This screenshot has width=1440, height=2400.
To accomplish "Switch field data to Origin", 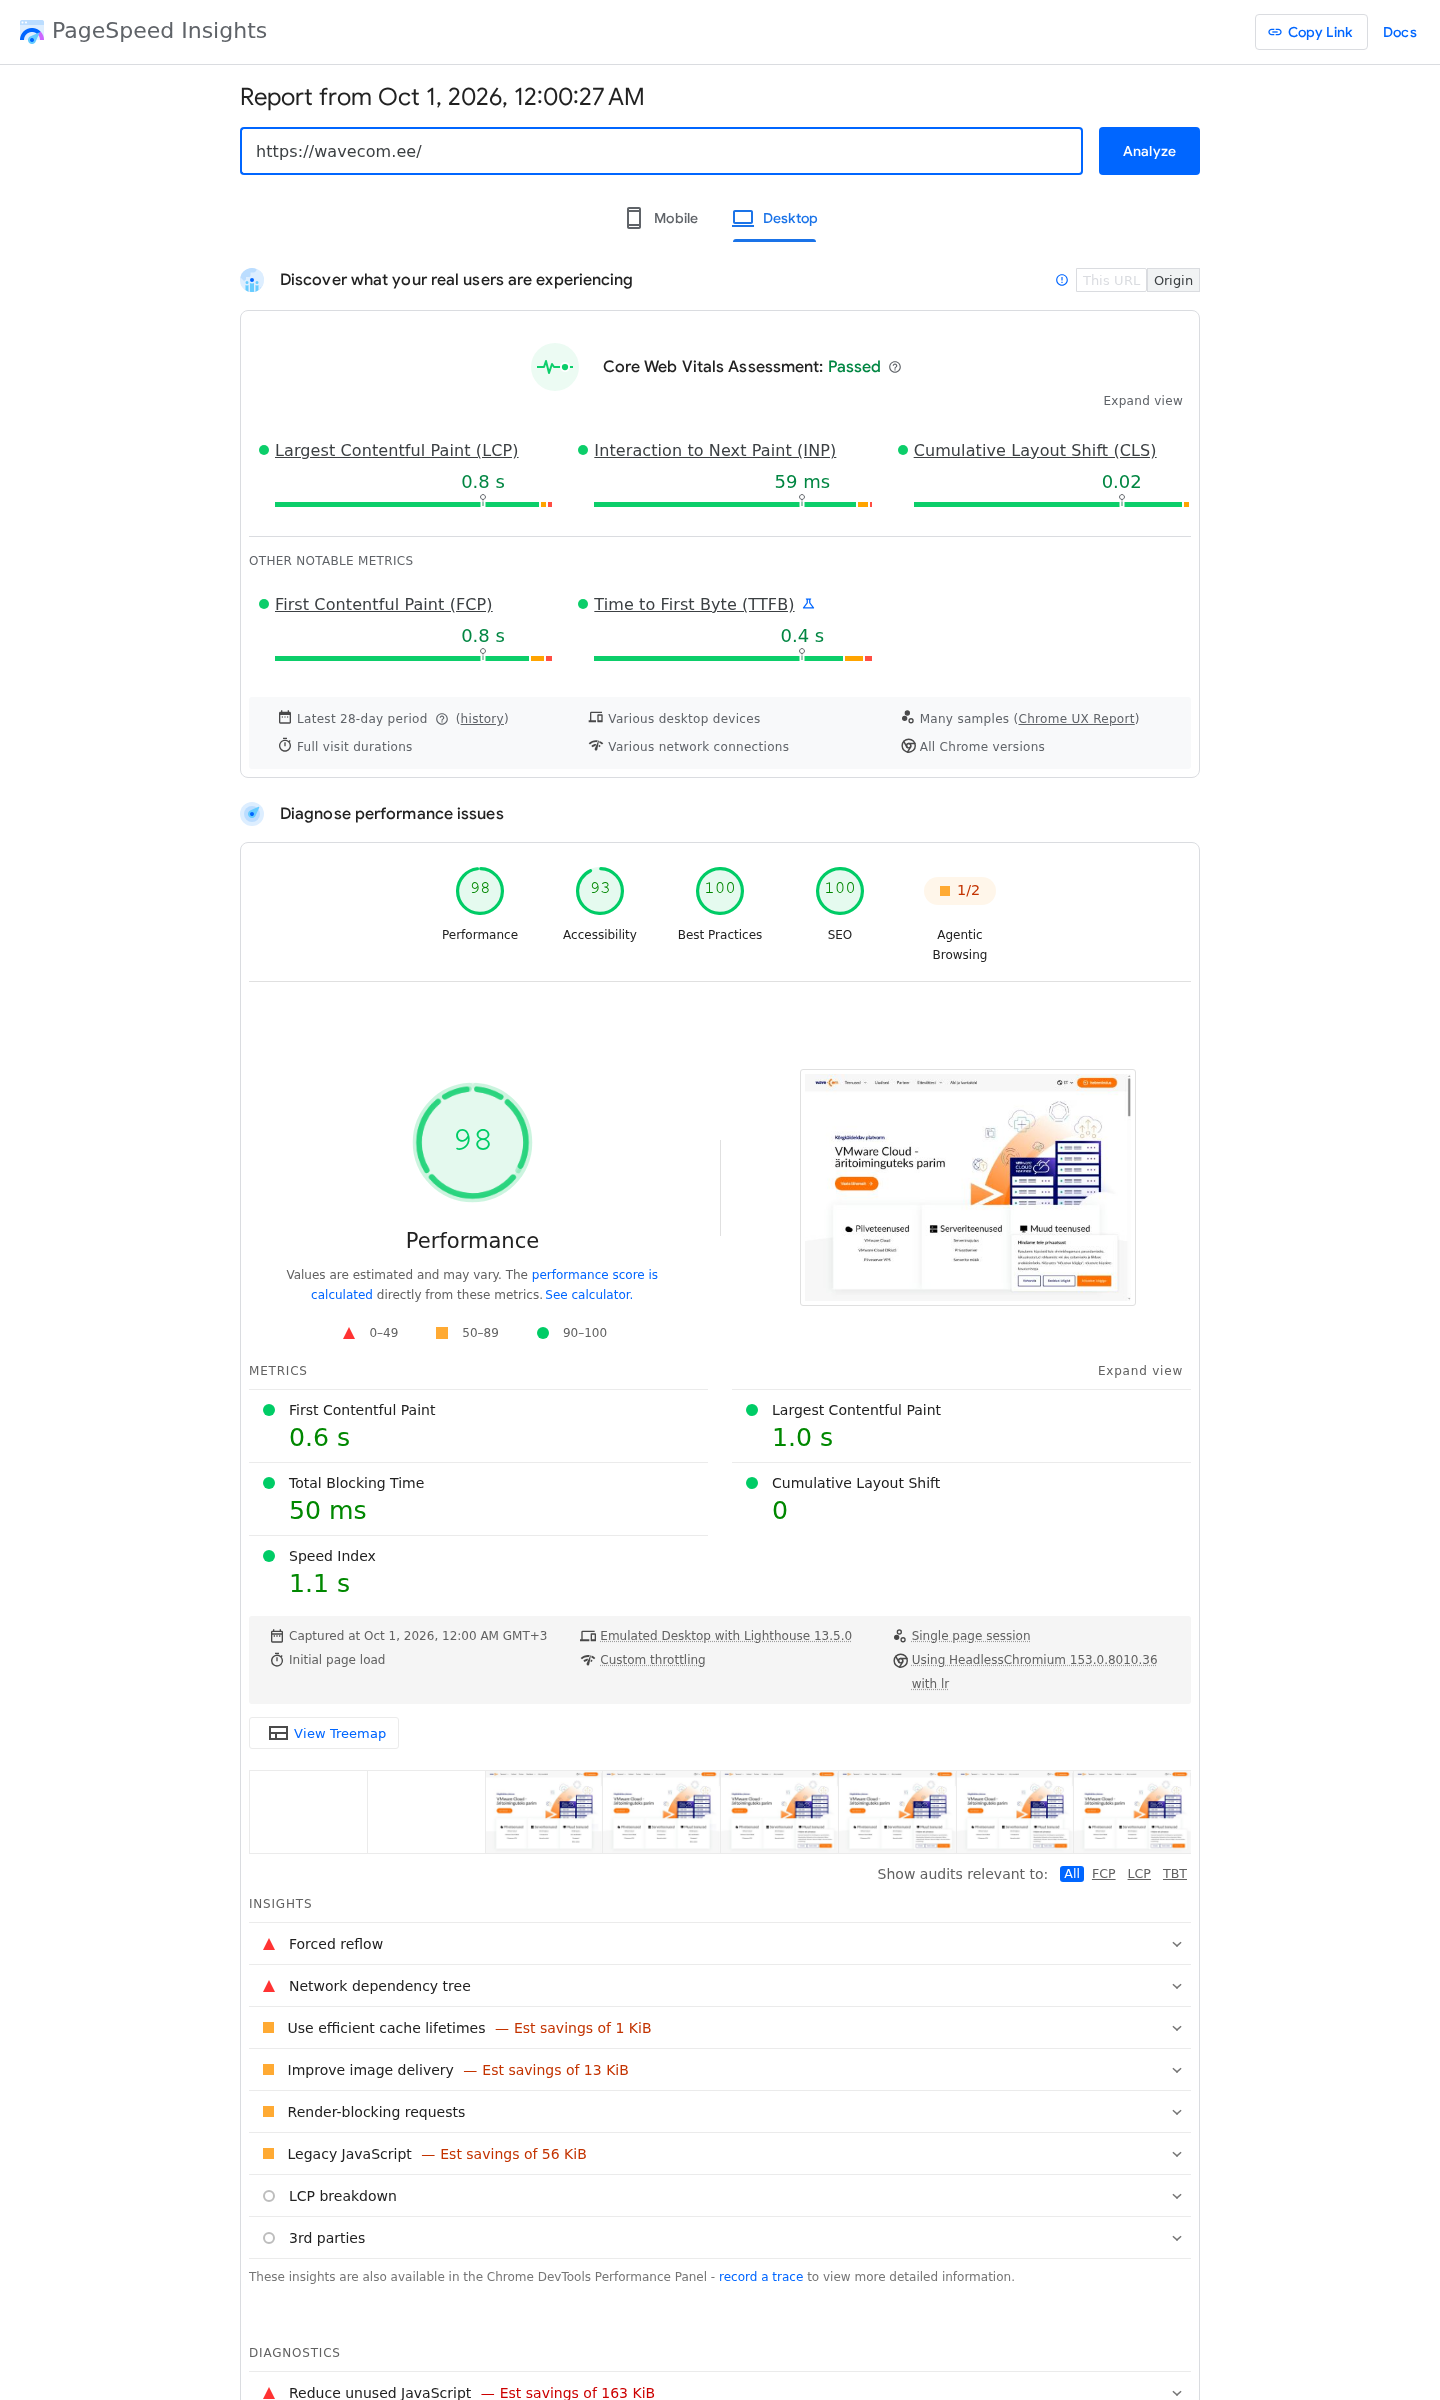I will pyautogui.click(x=1173, y=280).
